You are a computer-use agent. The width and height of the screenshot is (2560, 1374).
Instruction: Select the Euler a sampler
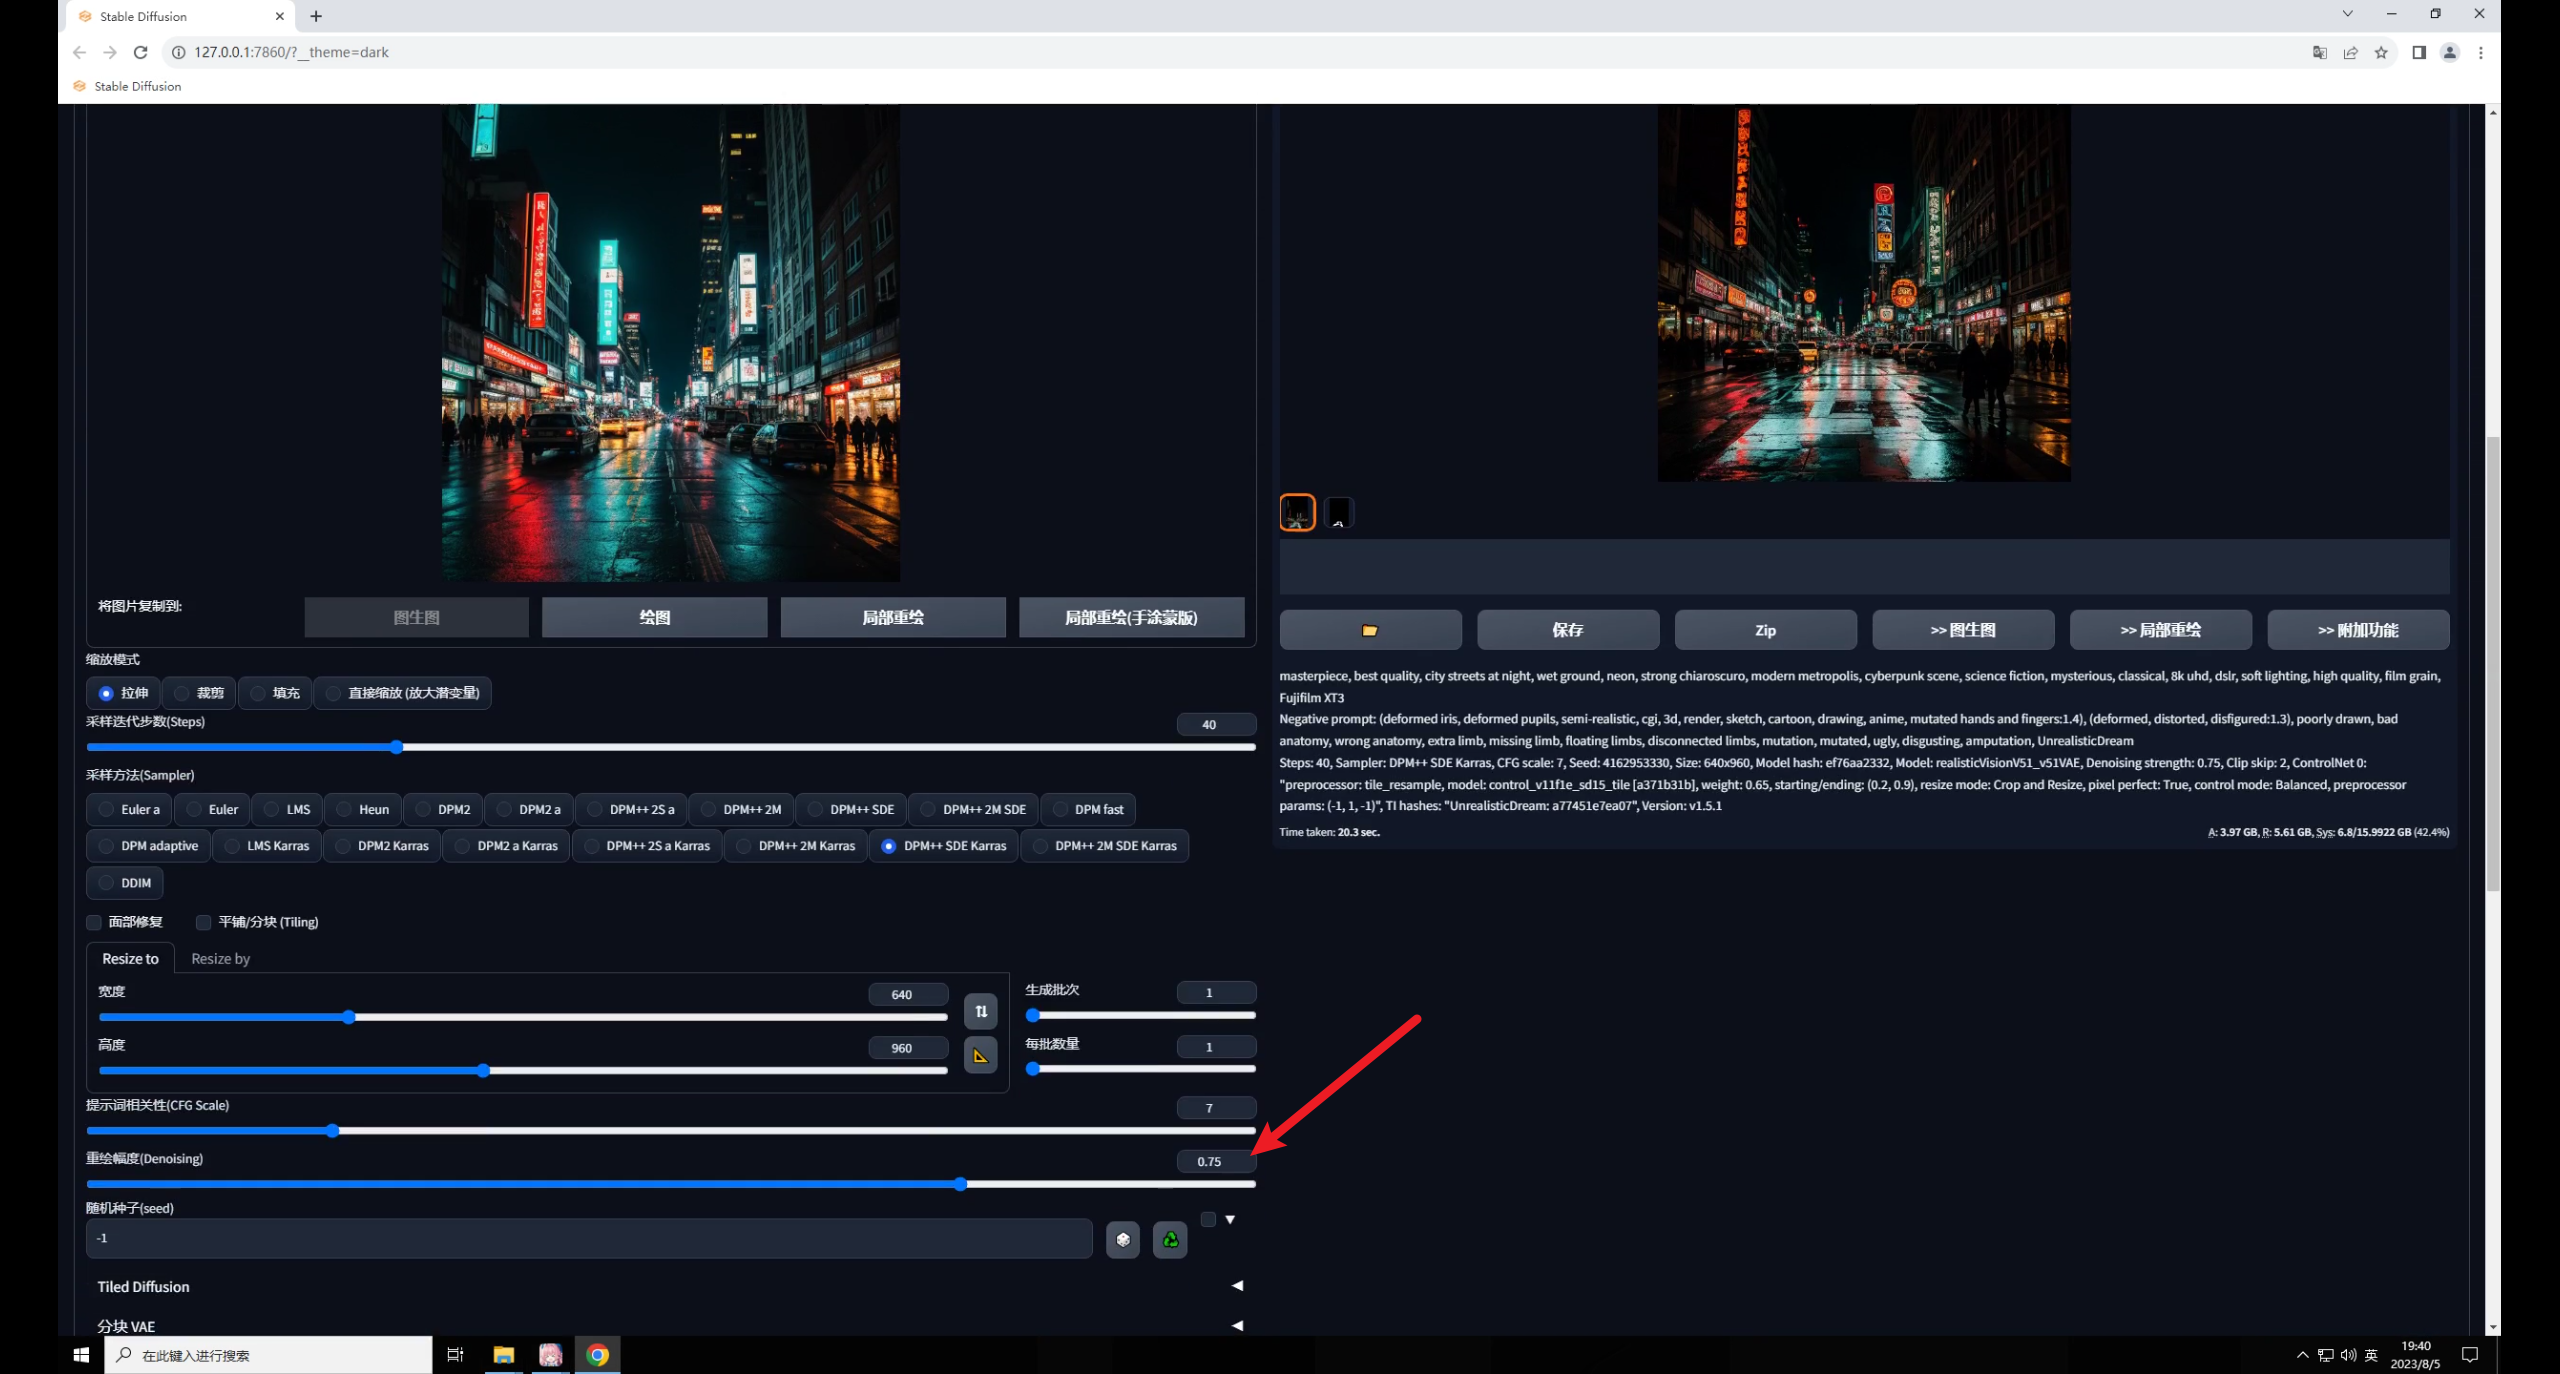coord(129,809)
